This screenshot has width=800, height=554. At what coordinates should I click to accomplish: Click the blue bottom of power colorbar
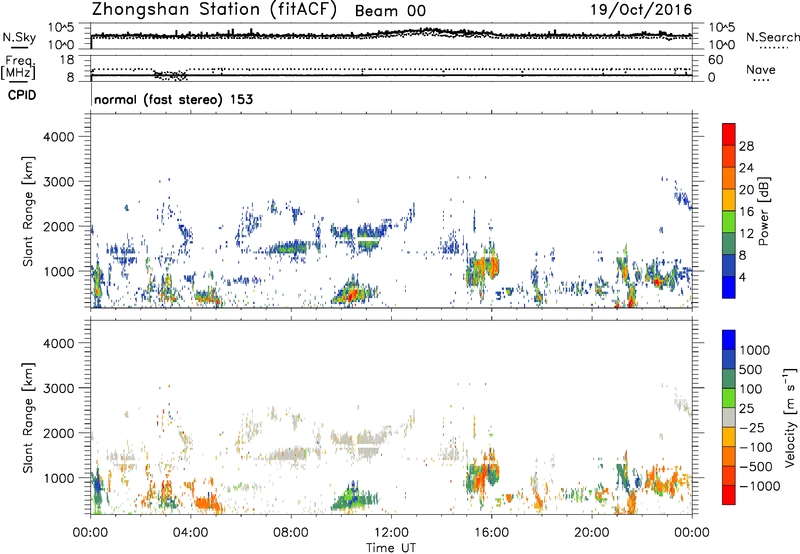click(x=729, y=287)
